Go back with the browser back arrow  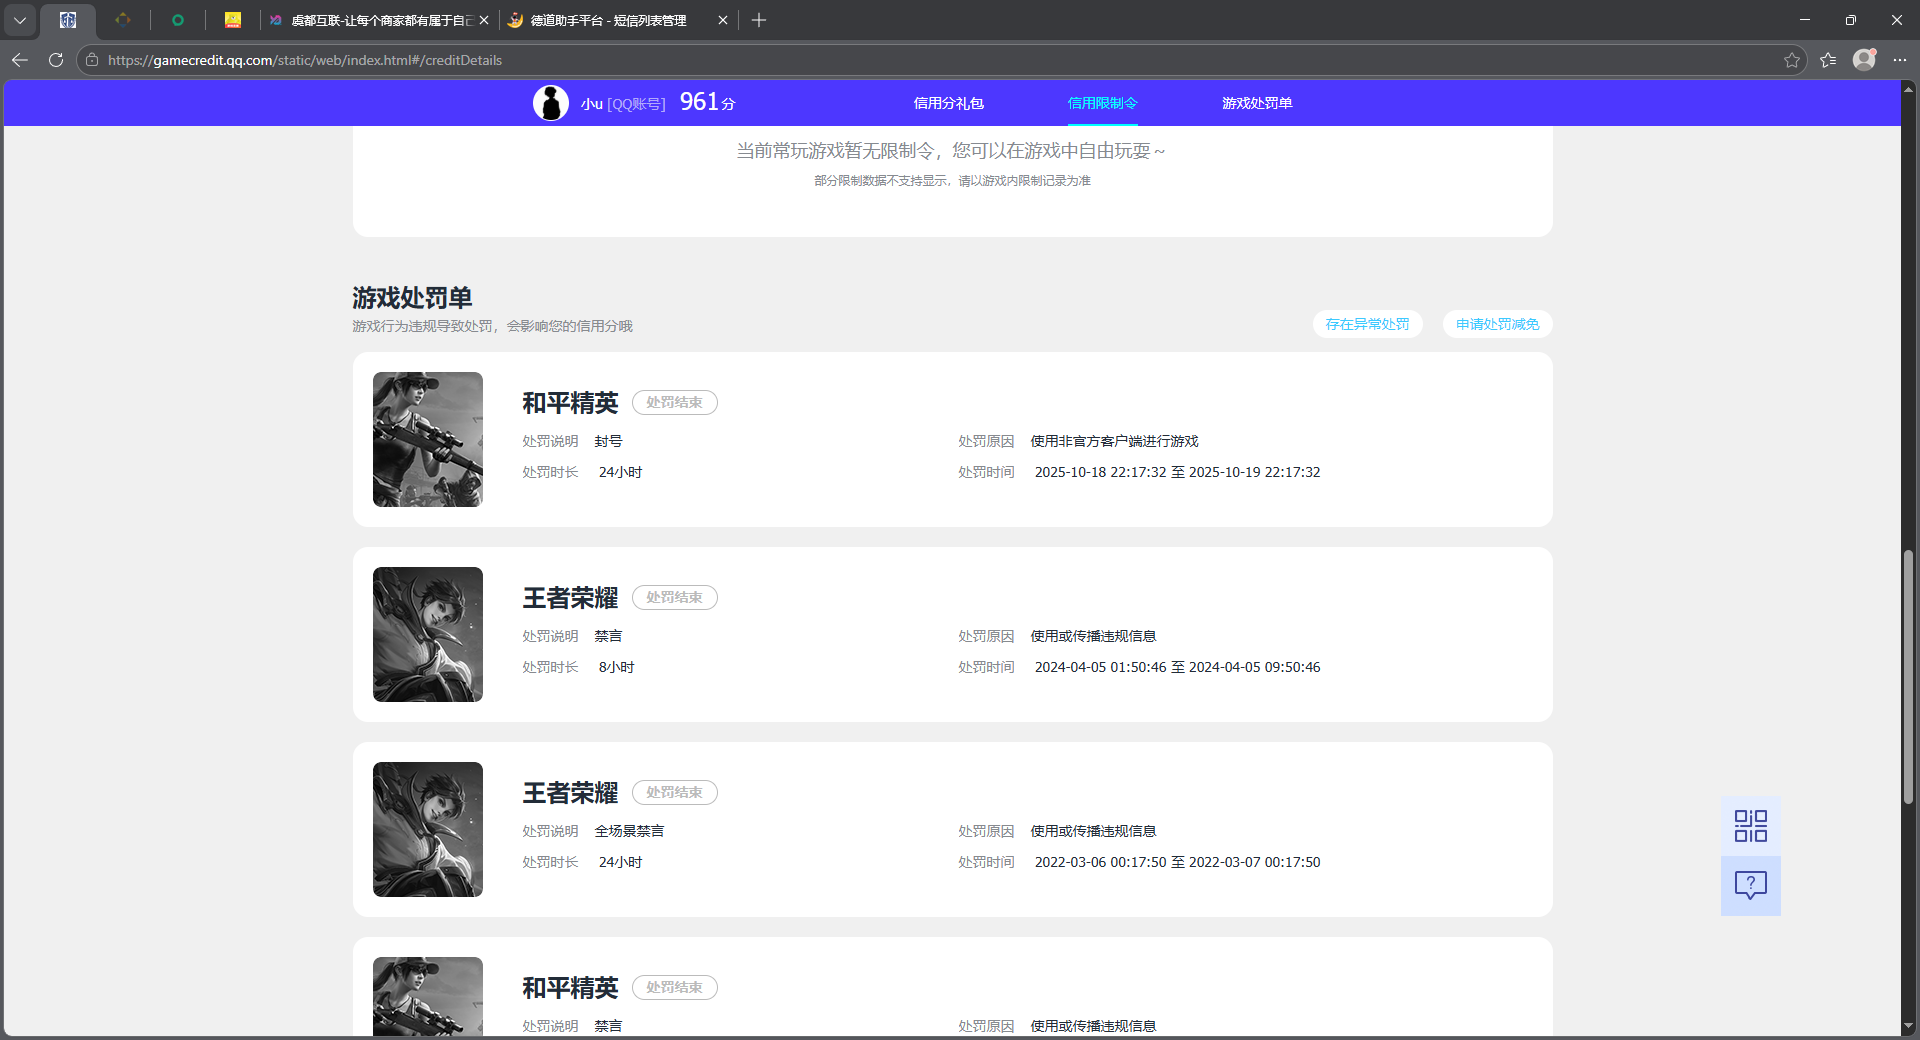pyautogui.click(x=20, y=60)
